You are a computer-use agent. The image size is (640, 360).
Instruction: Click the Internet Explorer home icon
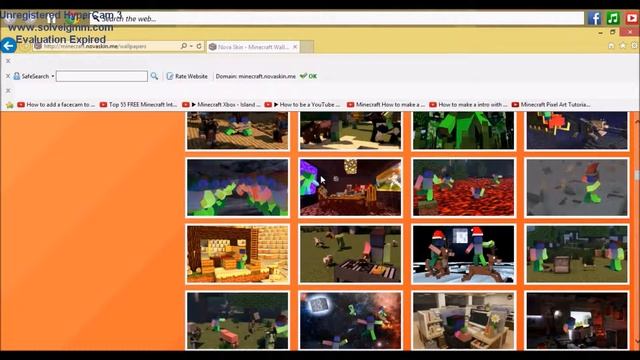pos(611,46)
